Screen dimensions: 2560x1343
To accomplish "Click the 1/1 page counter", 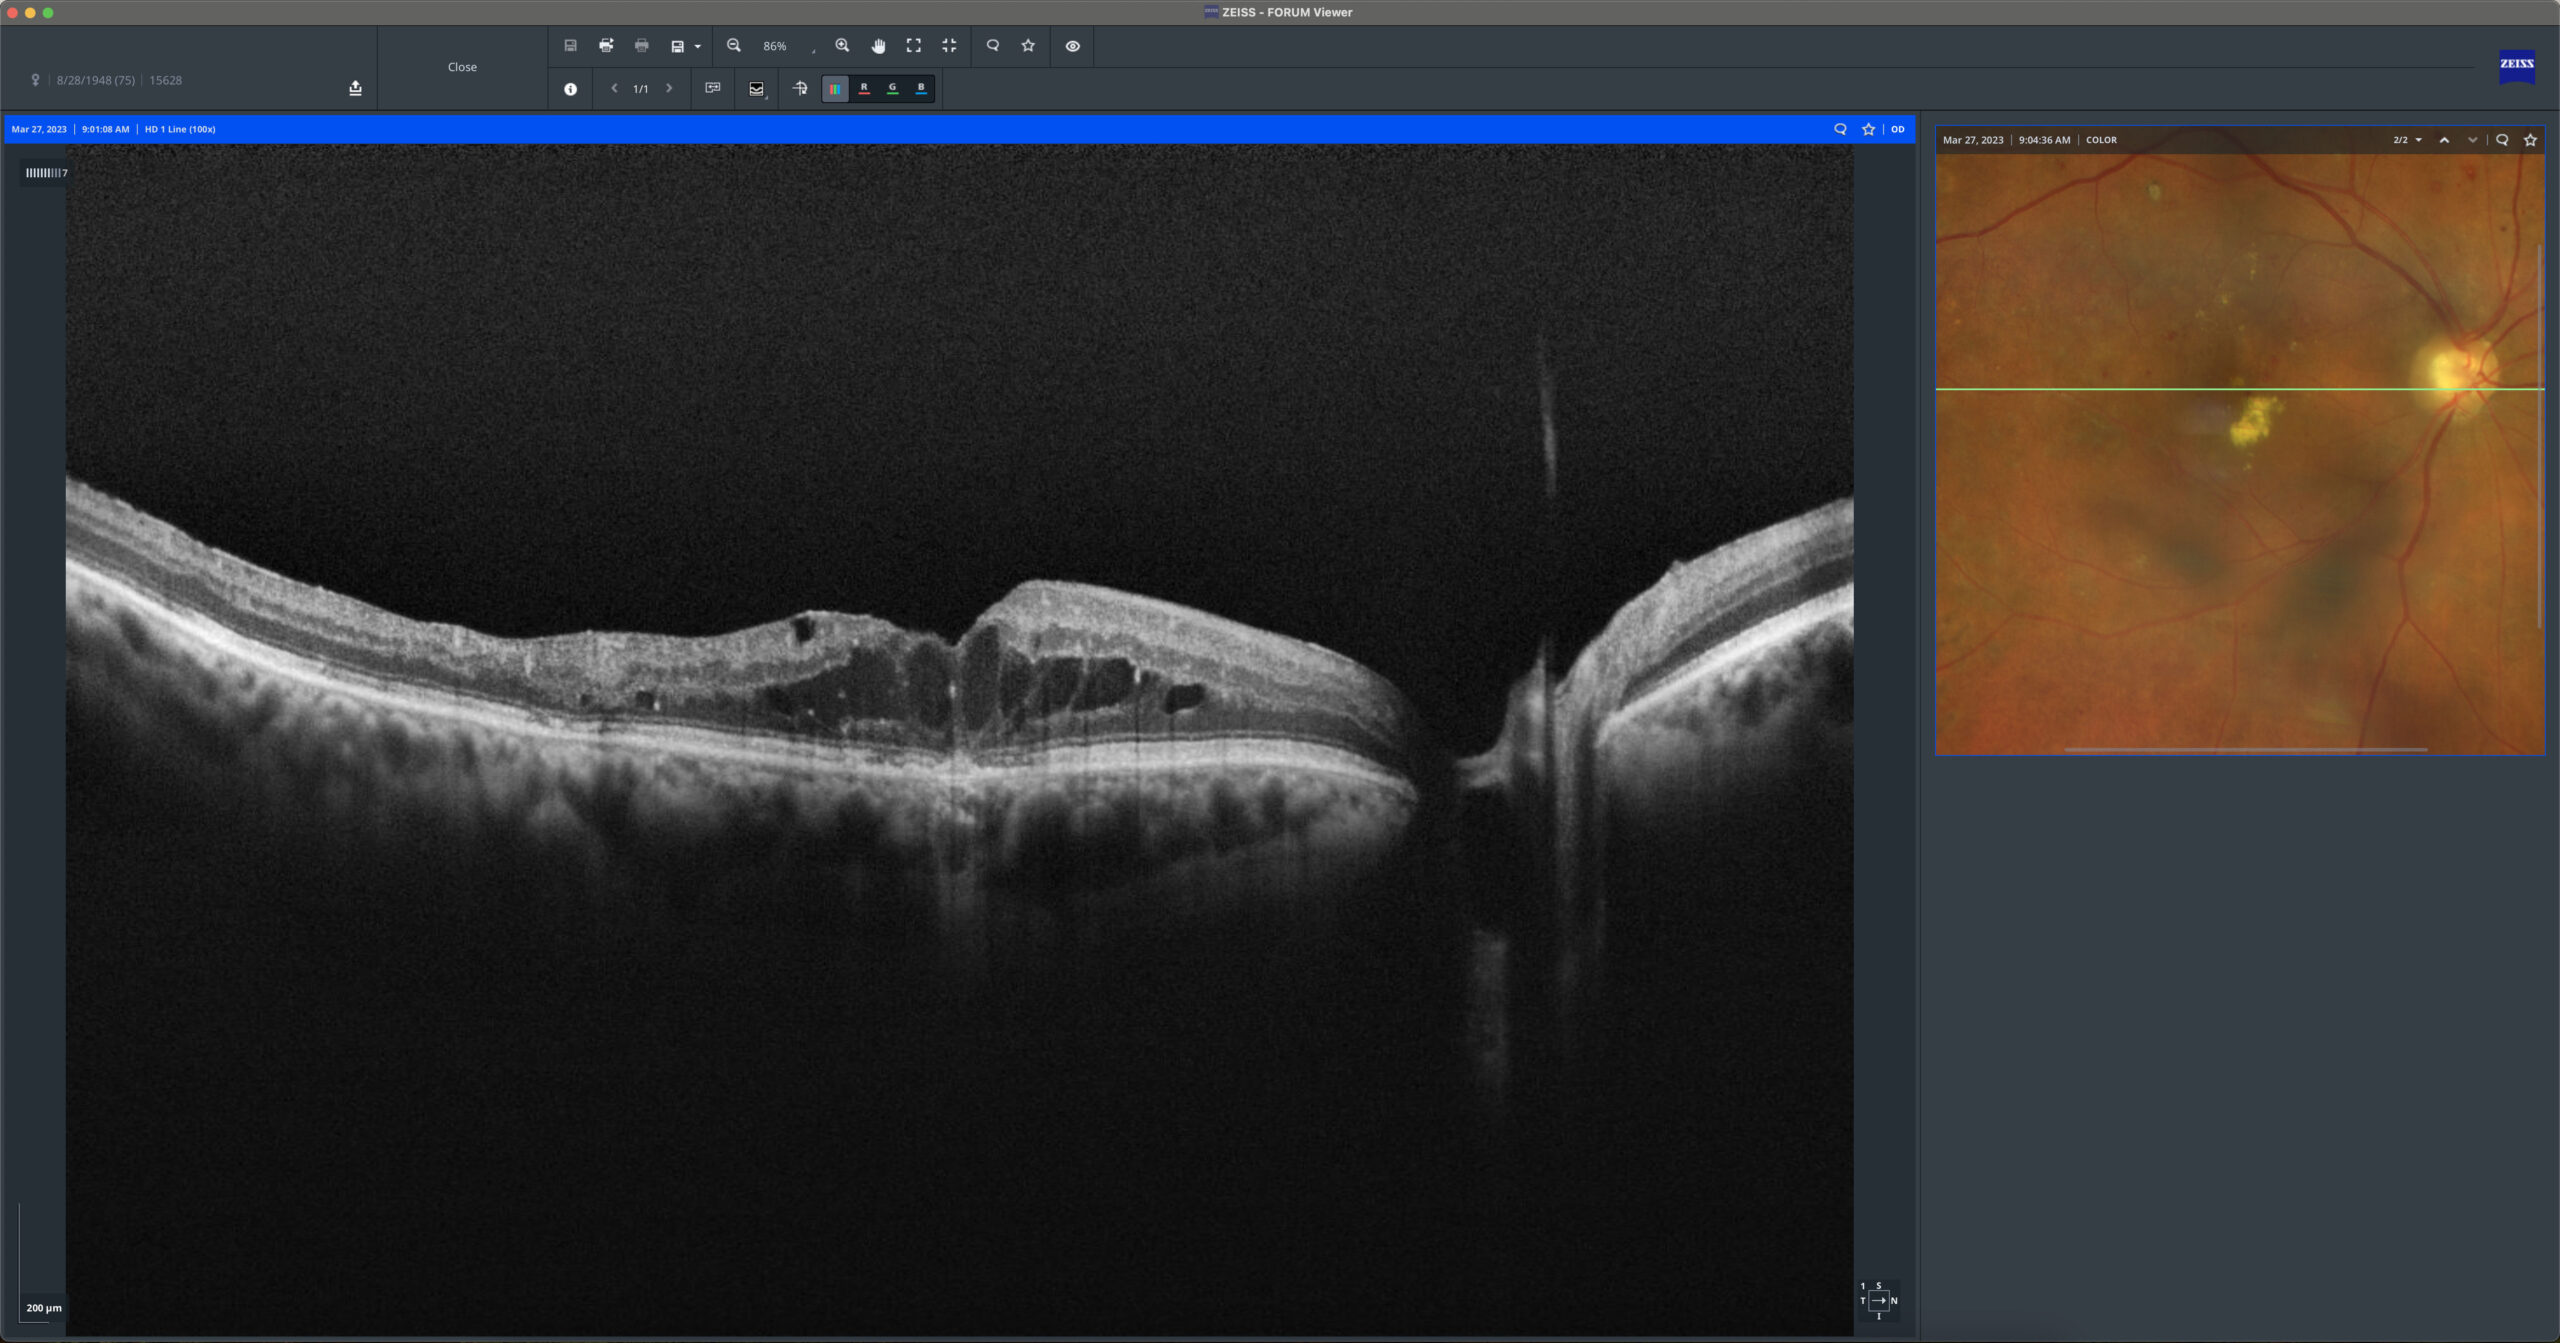I will click(x=641, y=89).
